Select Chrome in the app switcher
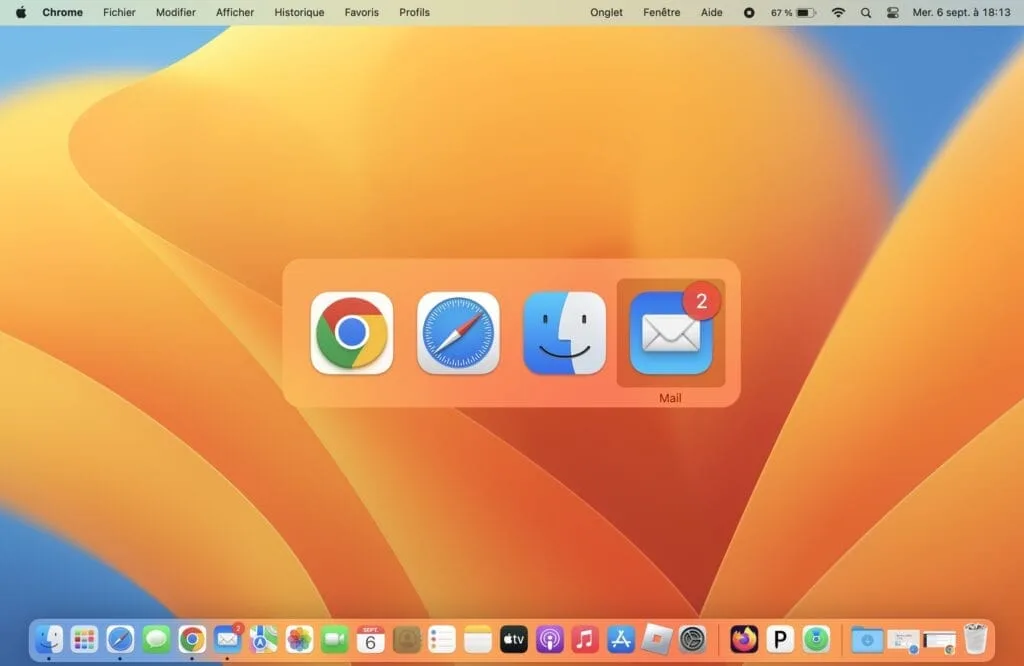1024x666 pixels. pos(351,335)
